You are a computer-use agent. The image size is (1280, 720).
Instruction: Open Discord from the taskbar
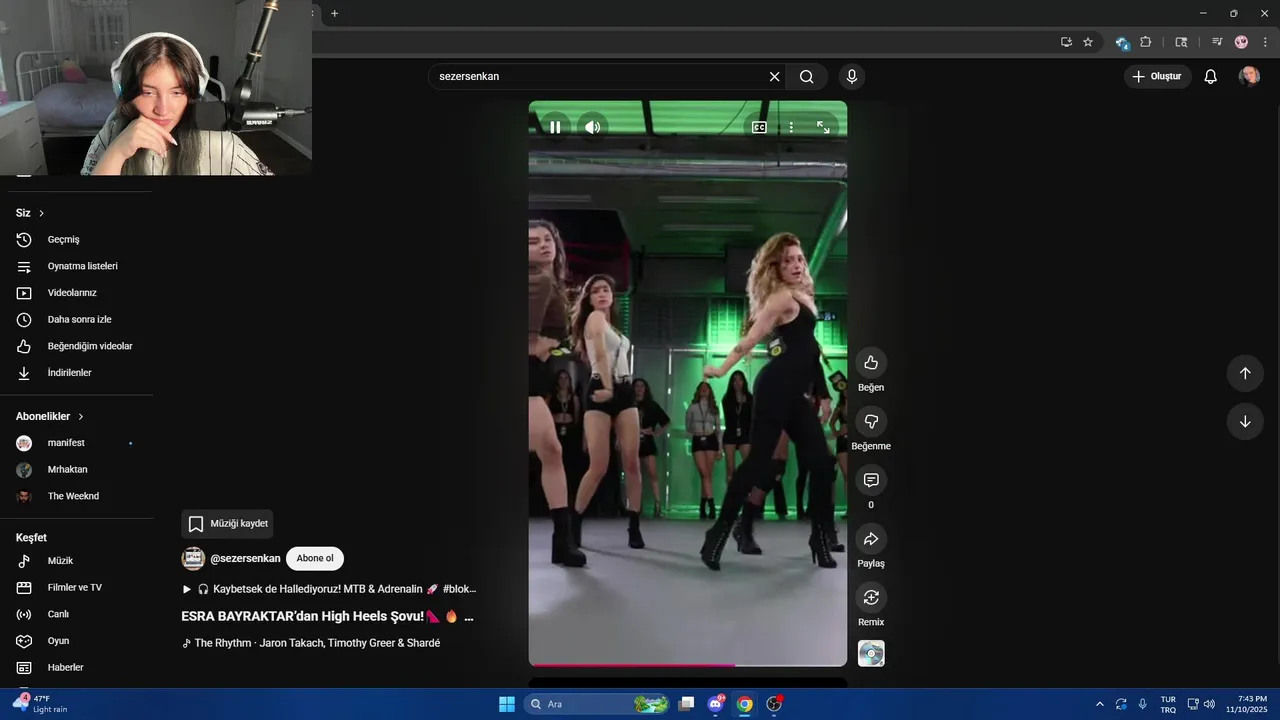[716, 704]
